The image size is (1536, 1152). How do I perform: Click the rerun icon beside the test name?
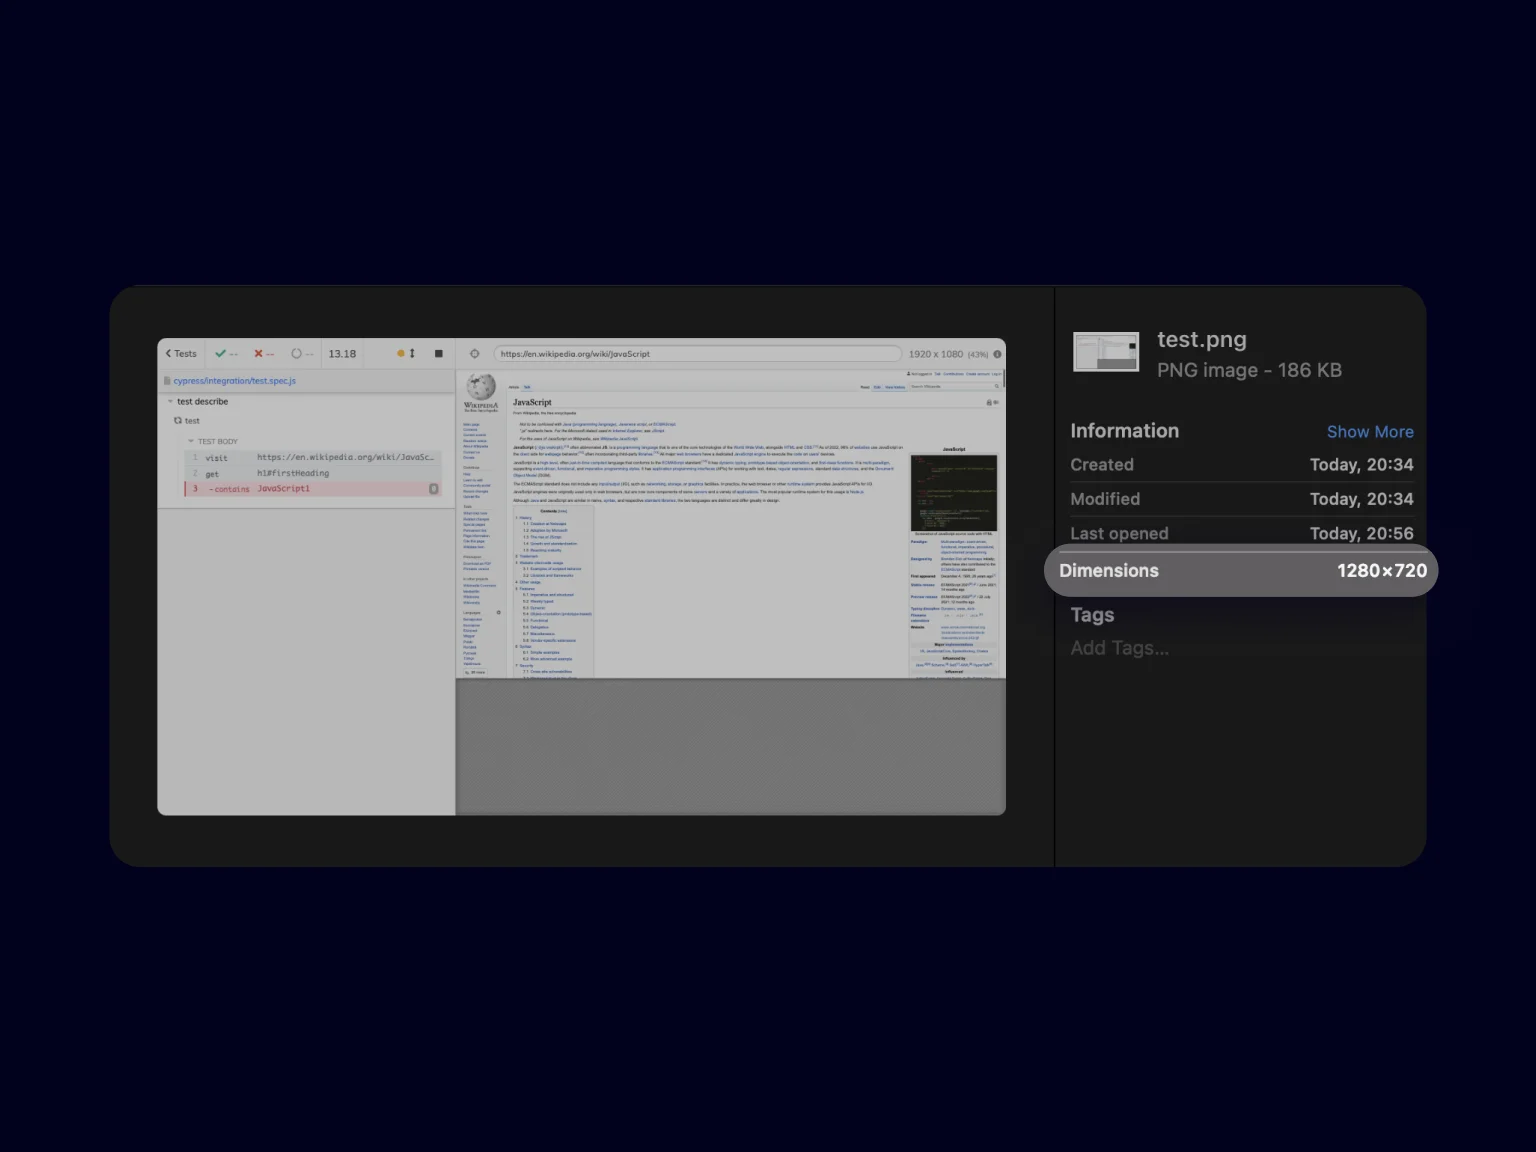pos(178,420)
